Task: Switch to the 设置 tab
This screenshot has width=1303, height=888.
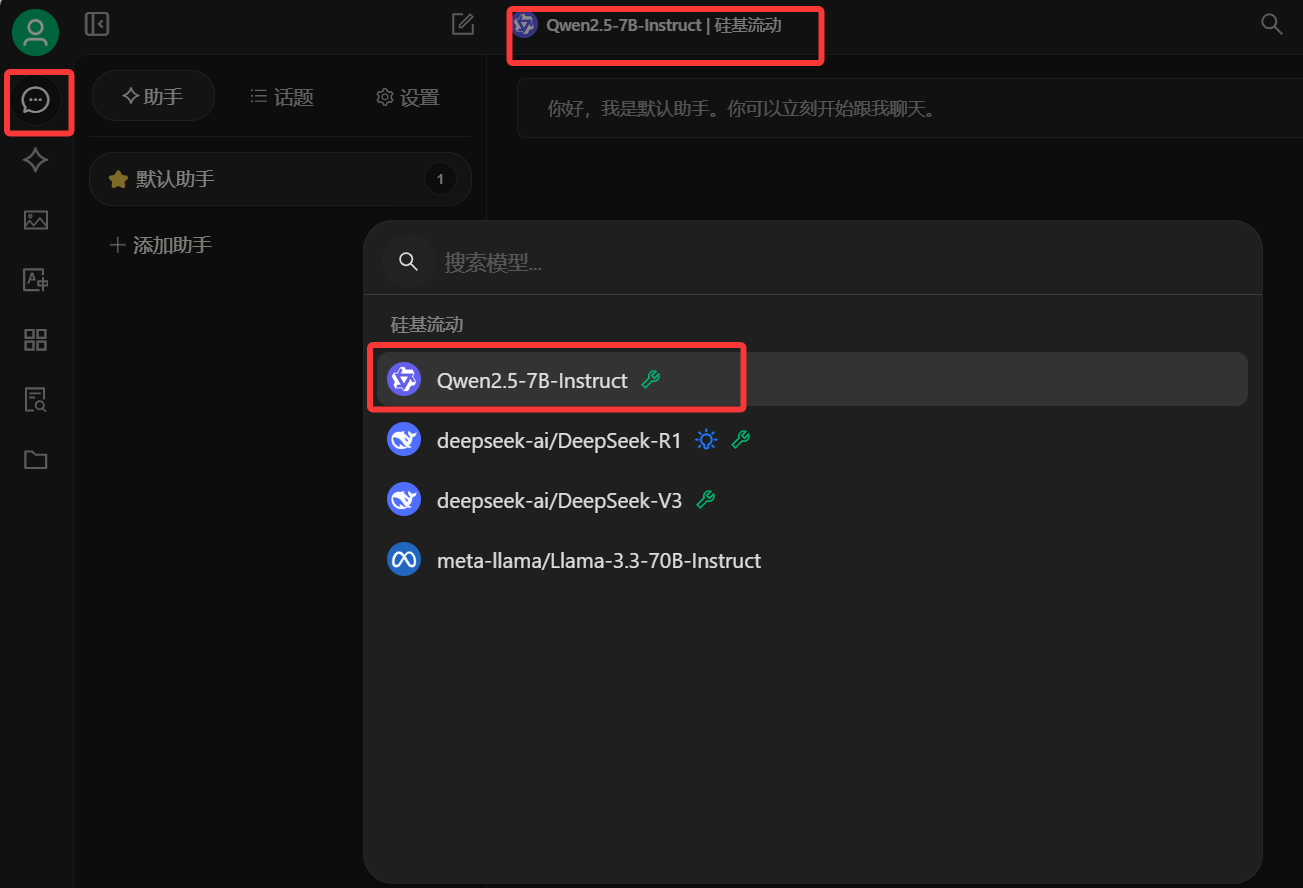Action: (x=408, y=97)
